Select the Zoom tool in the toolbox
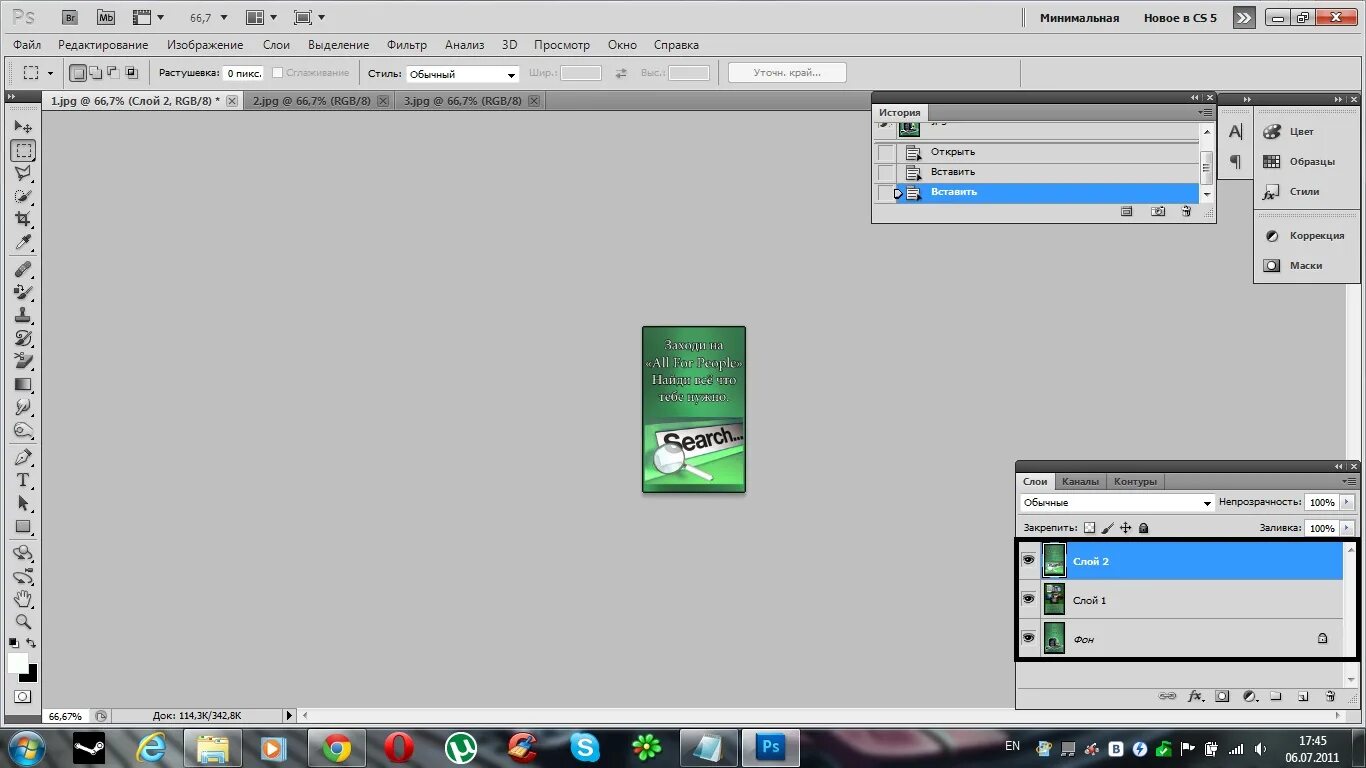Screen dimensions: 1366x768 click(23, 622)
